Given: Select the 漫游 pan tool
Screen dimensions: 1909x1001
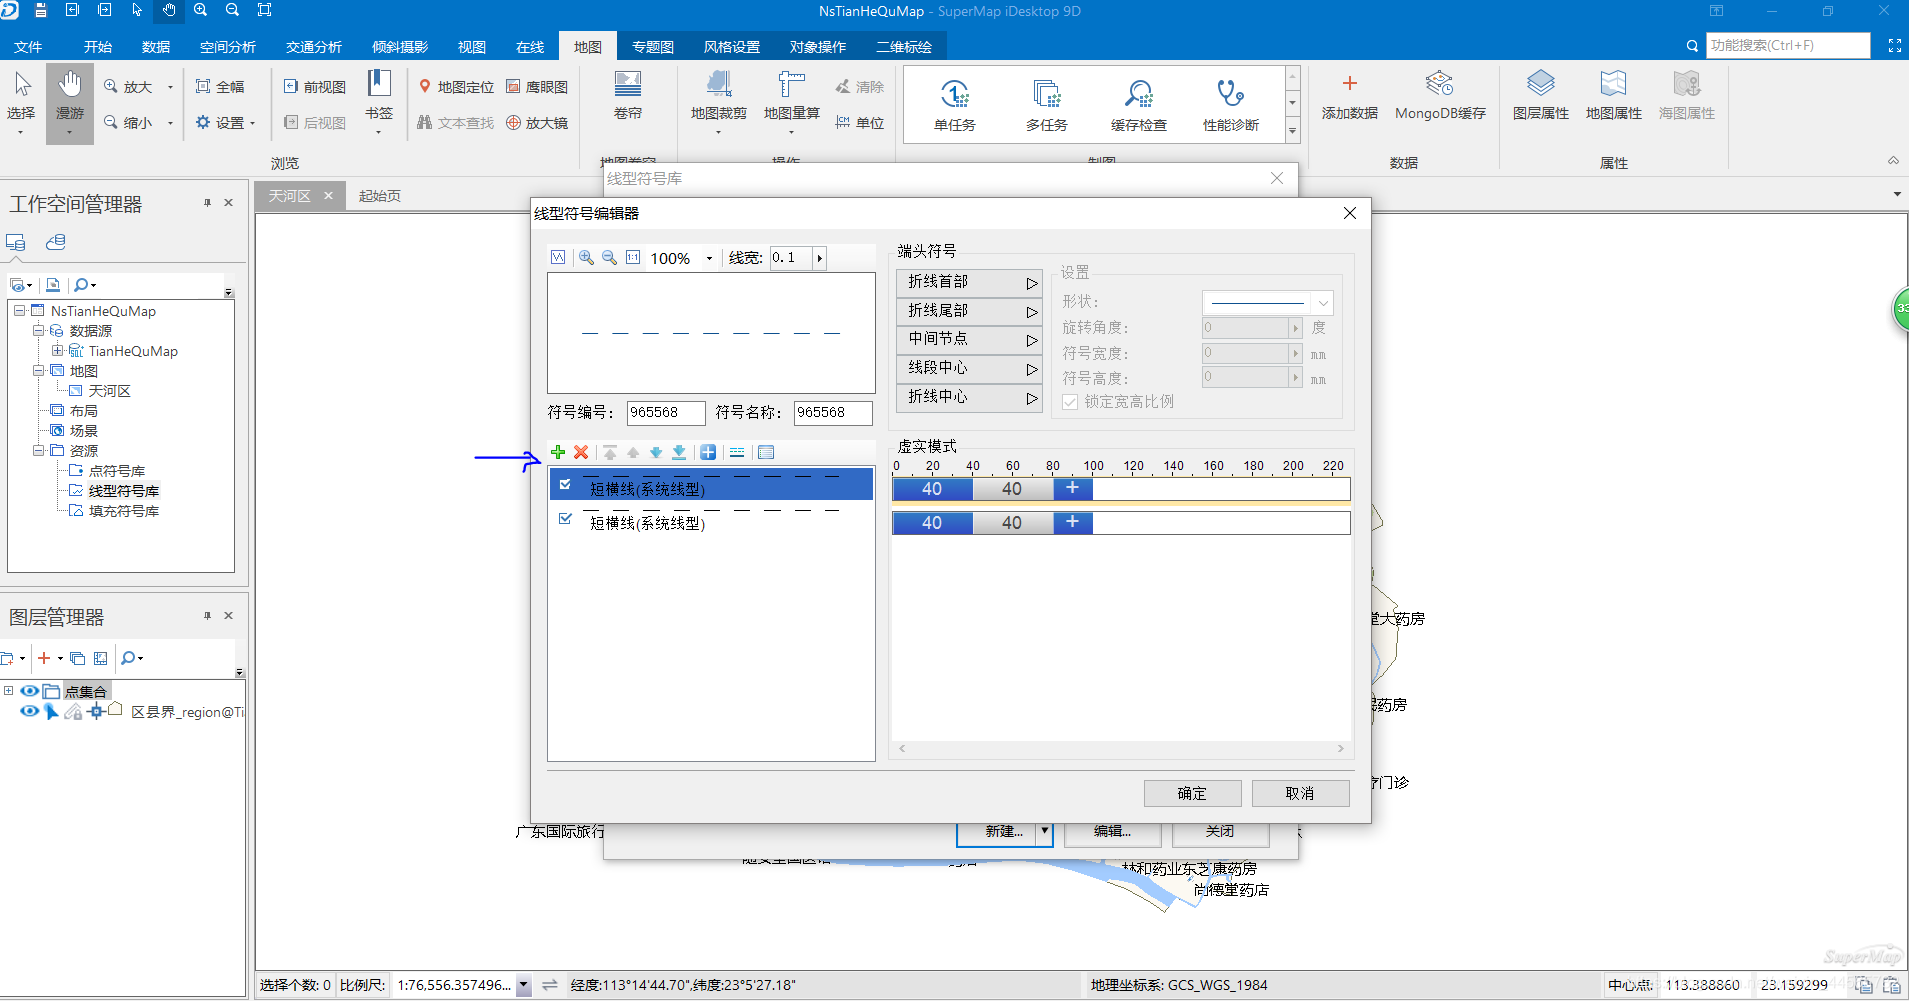Looking at the screenshot, I should [x=70, y=102].
